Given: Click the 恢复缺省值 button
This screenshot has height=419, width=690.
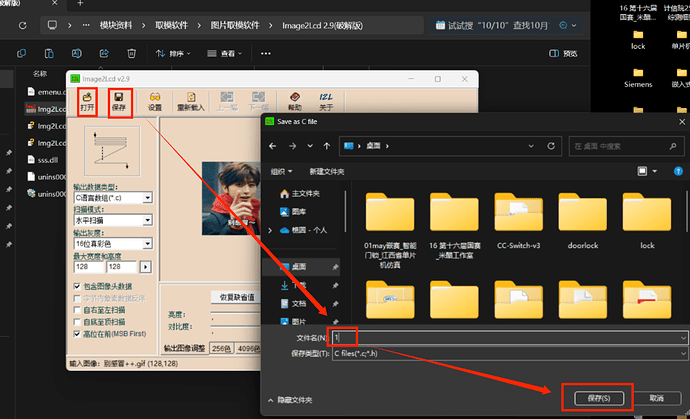Looking at the screenshot, I should (236, 297).
